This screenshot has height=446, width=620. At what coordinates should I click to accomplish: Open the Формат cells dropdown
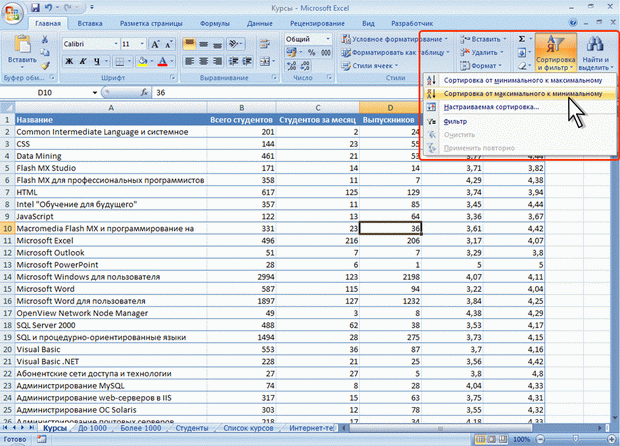pos(481,66)
